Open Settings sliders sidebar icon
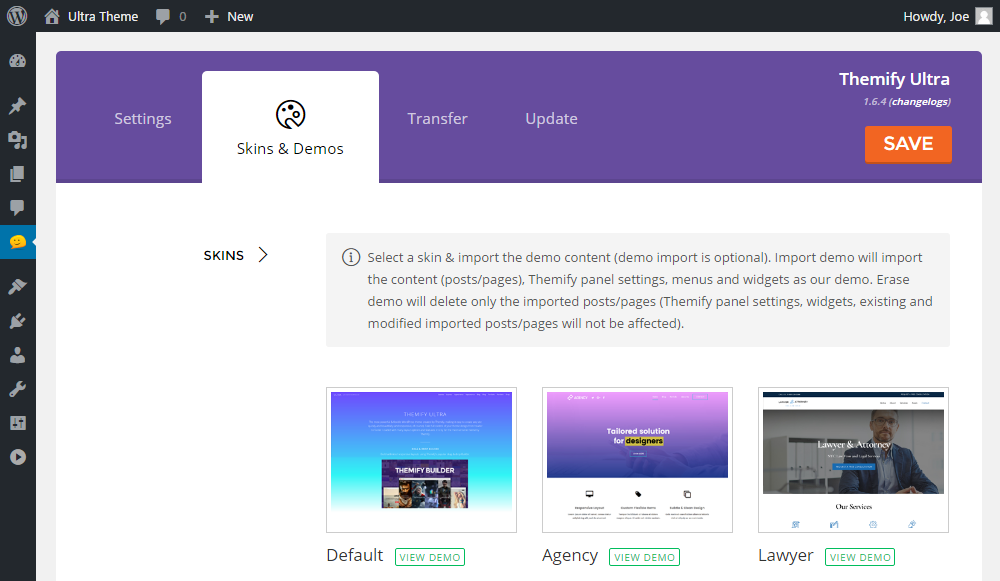Image resolution: width=1000 pixels, height=581 pixels. point(17,423)
